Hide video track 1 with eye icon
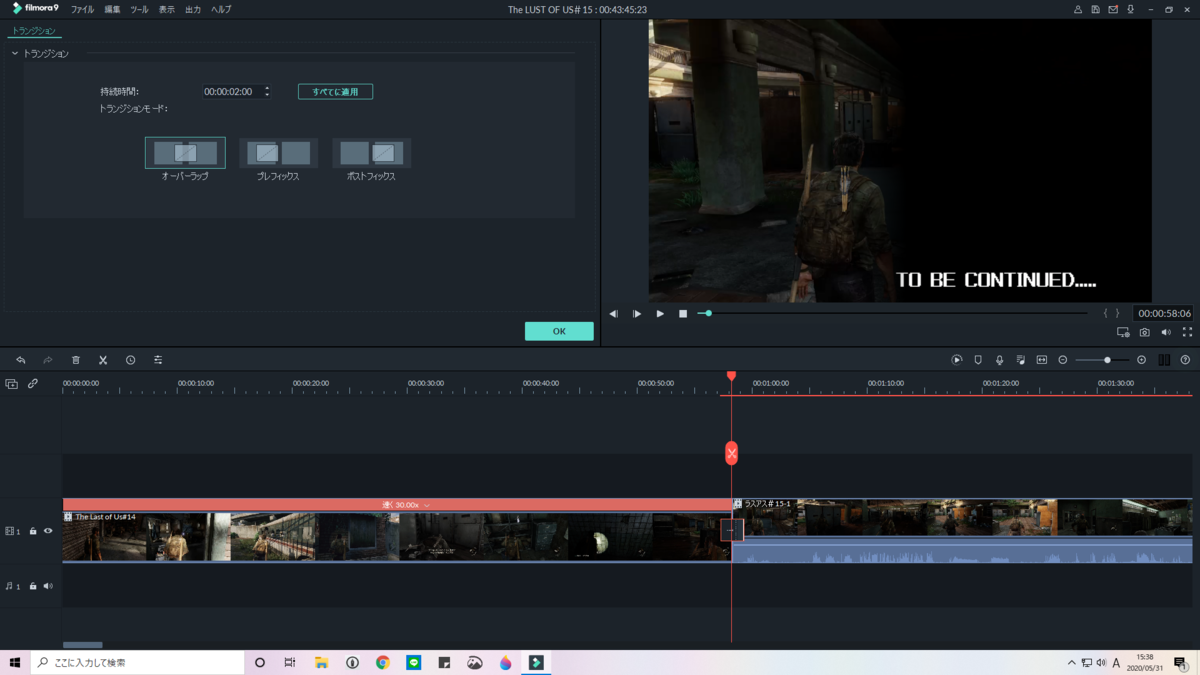 48,531
